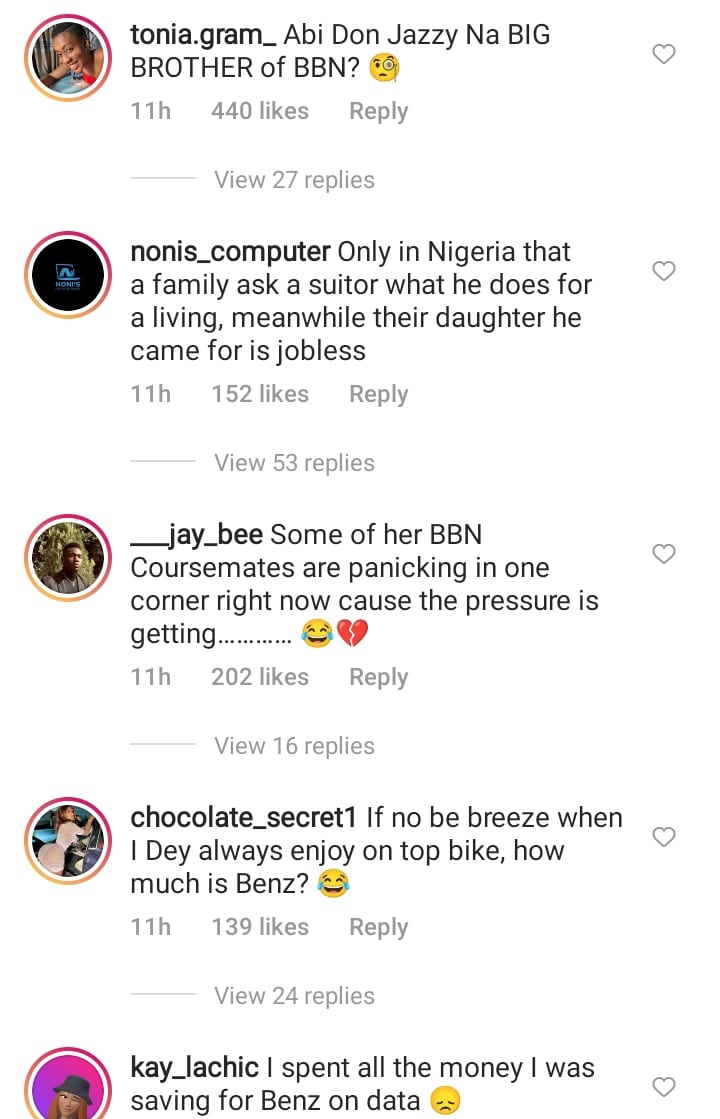The image size is (720, 1119).
Task: Open the 440 likes list
Action: click(x=259, y=111)
